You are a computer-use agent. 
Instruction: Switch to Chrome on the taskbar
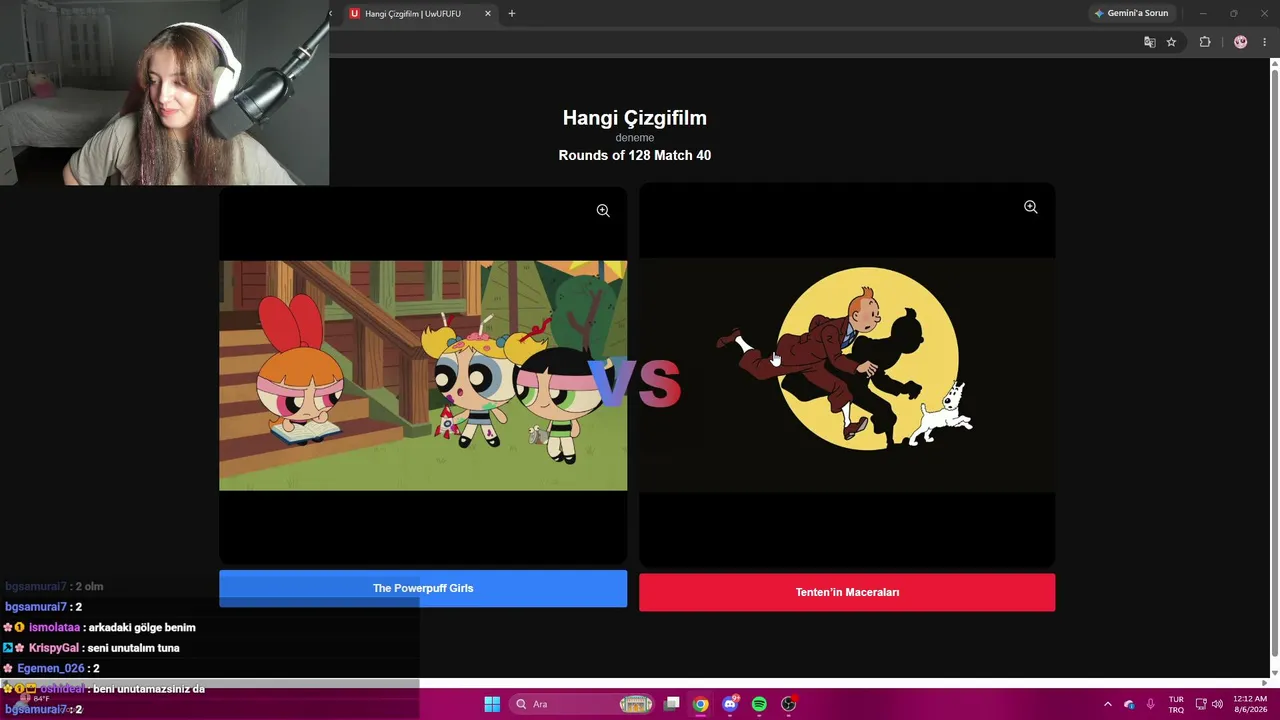tap(701, 704)
